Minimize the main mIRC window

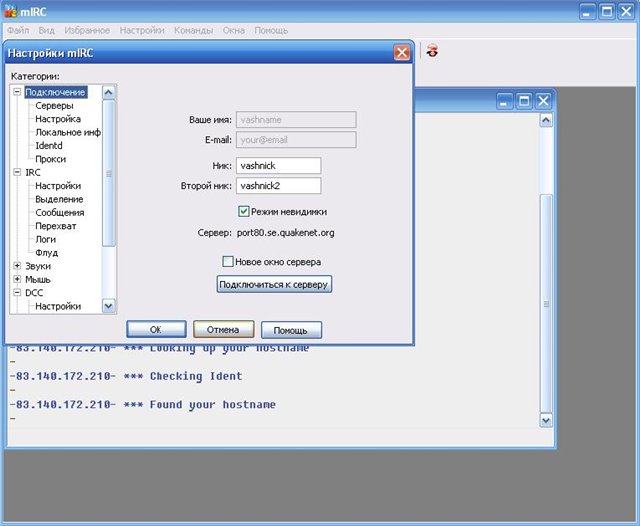point(587,11)
